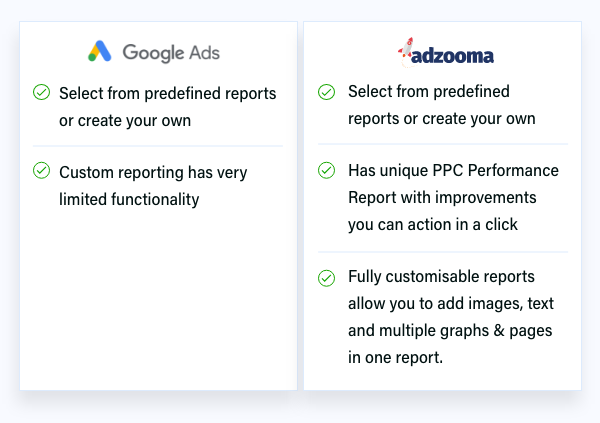Click 'in one report.' closing line
Image resolution: width=600 pixels, height=423 pixels.
point(395,358)
